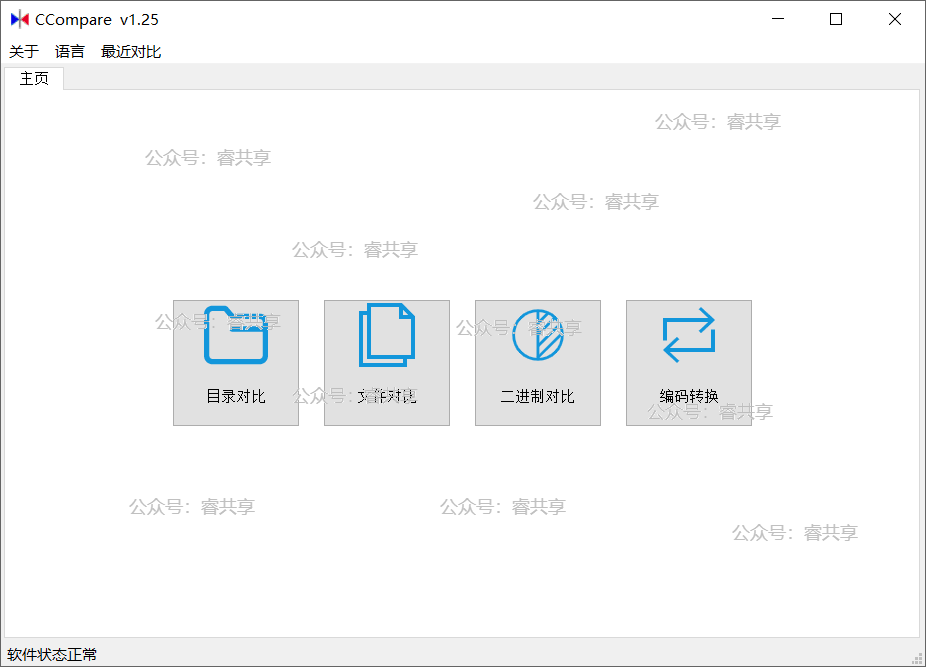This screenshot has width=926, height=667.
Task: Click the resize grip in the status bar corner
Action: 917,657
